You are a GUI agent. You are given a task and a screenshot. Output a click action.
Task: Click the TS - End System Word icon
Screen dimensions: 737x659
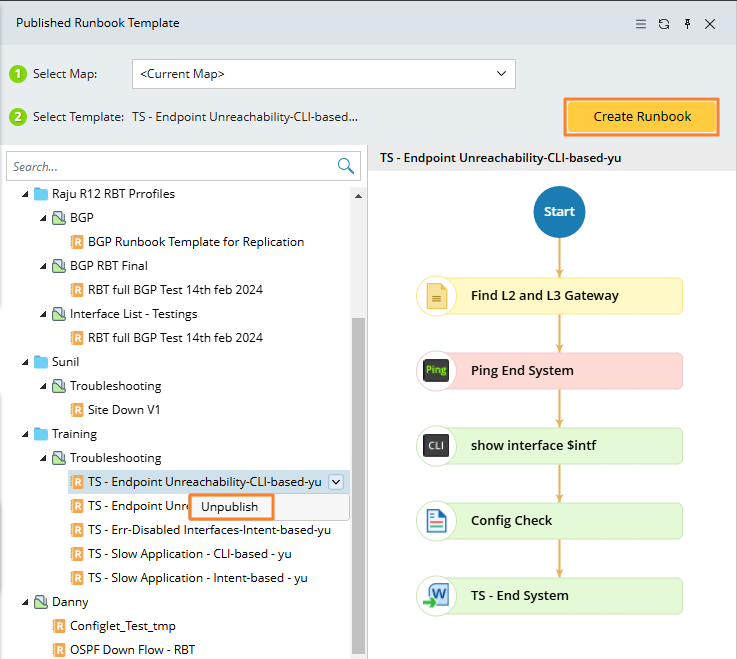point(436,596)
